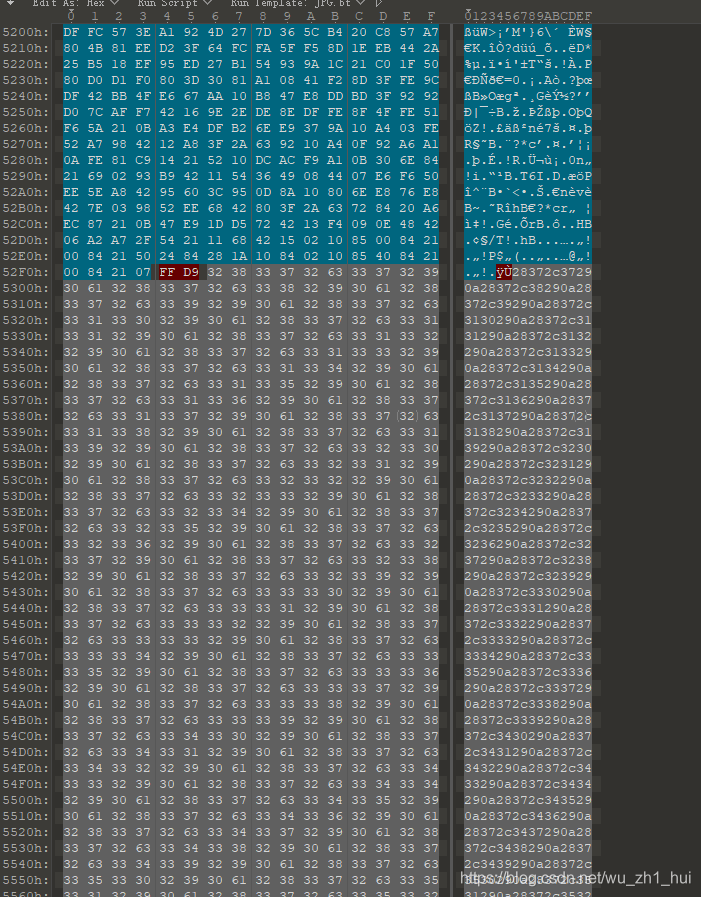Open the Edit As Hex dropdown
701x897 pixels.
(x=74, y=3)
